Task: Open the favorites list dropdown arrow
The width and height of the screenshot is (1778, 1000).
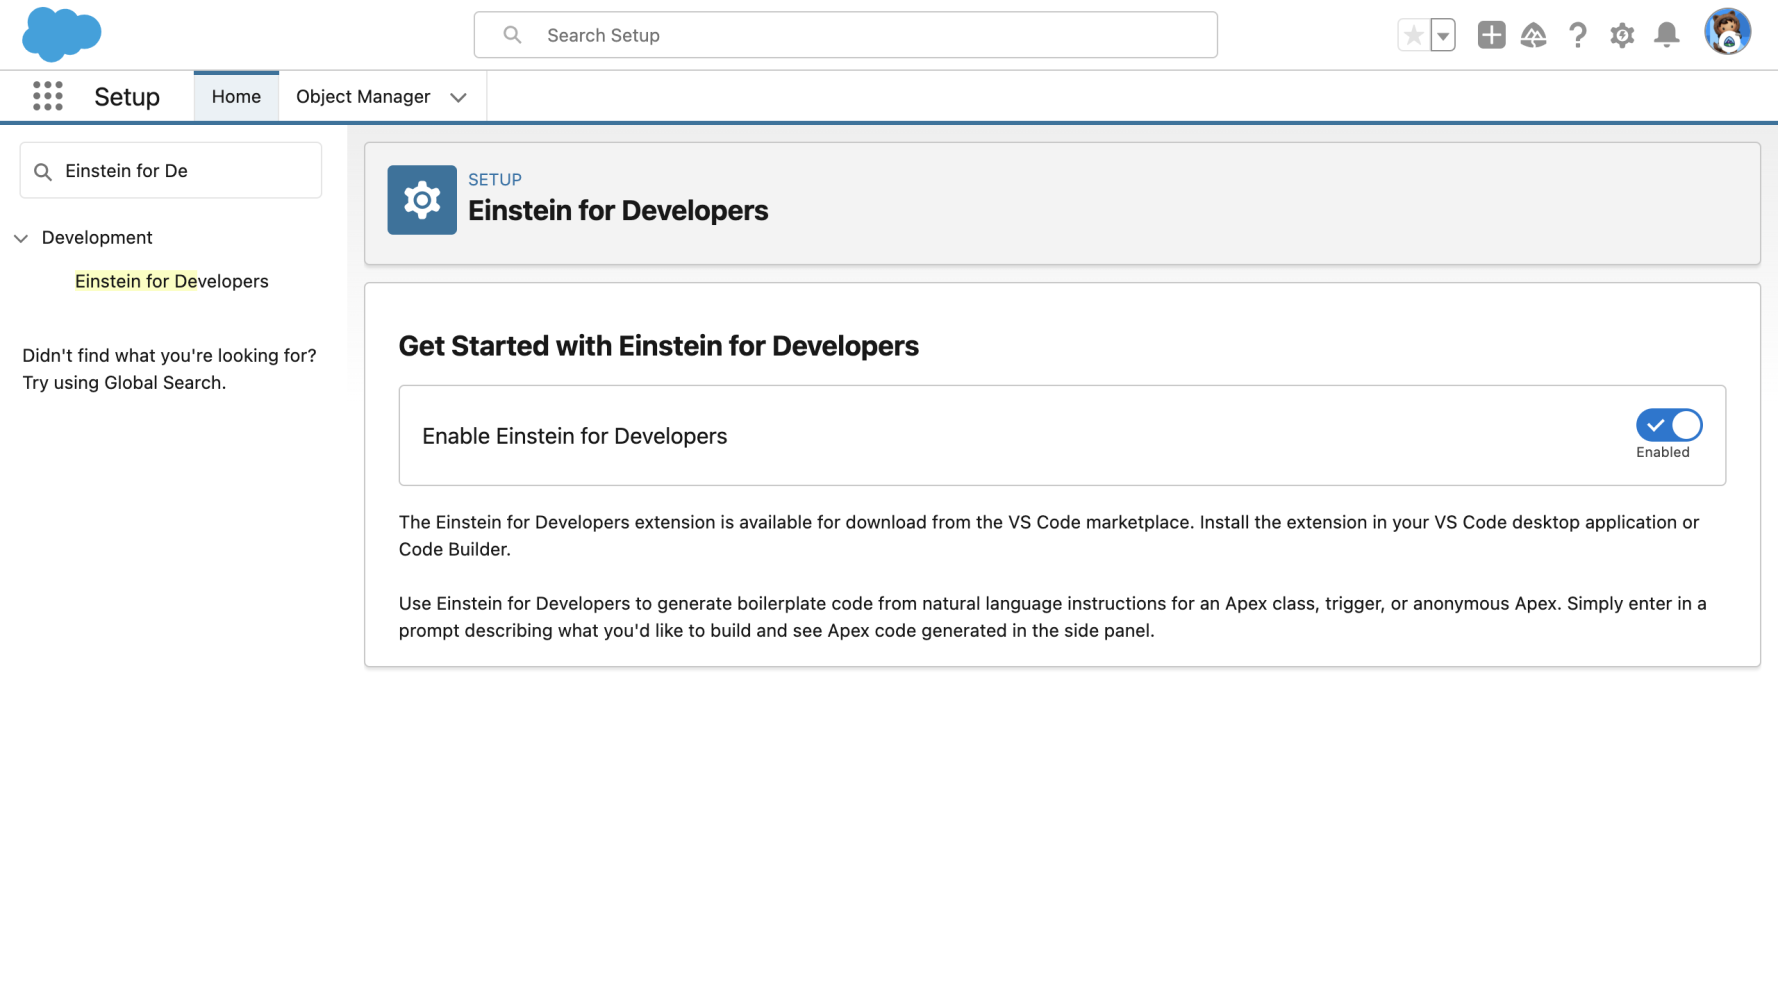Action: point(1442,35)
